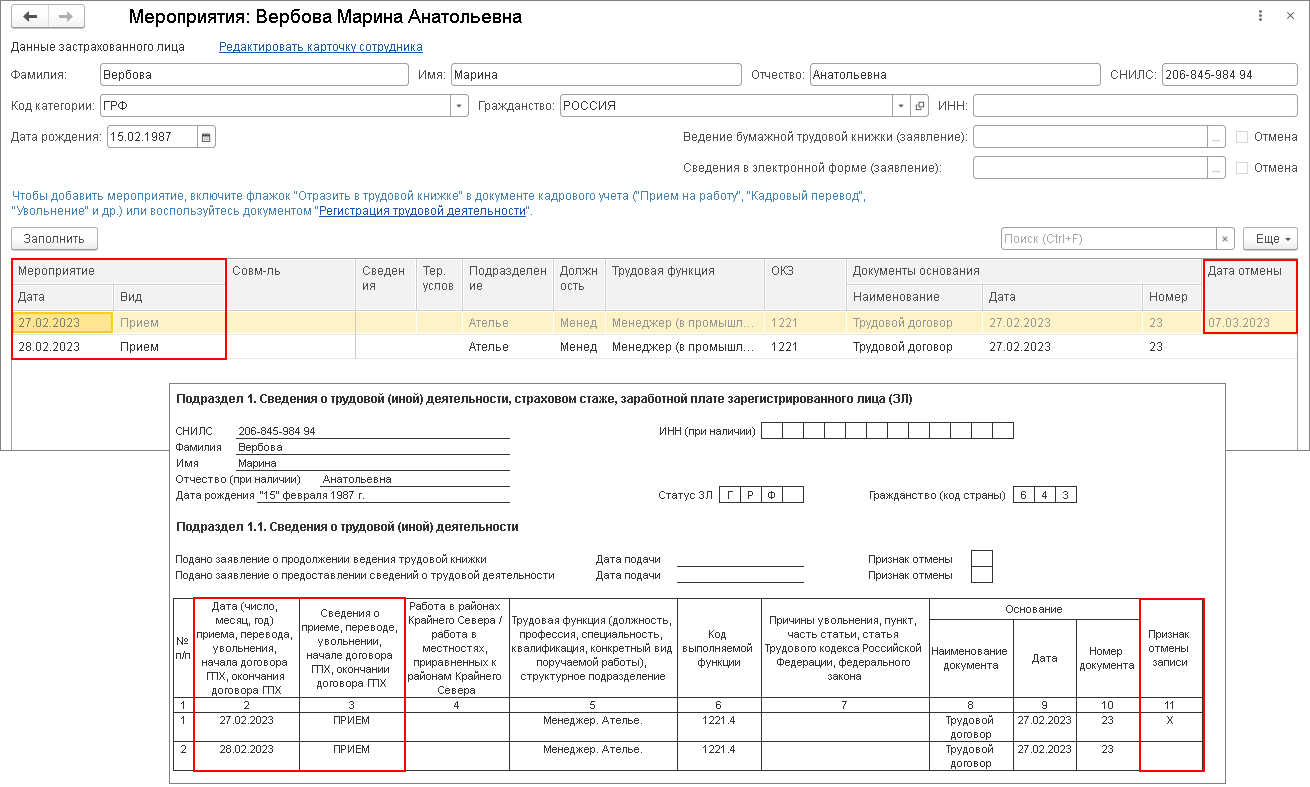Pick an electronic form application via ellipsis button

(x=1216, y=168)
